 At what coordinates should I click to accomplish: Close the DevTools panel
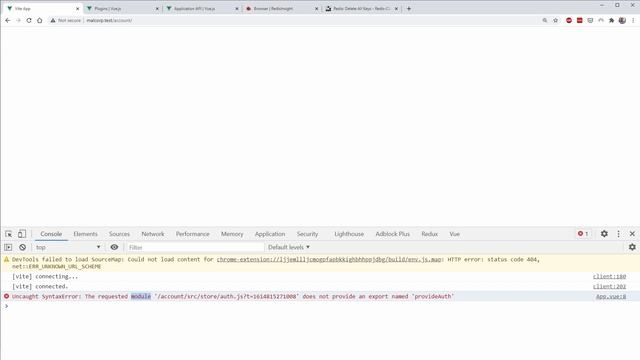632,234
